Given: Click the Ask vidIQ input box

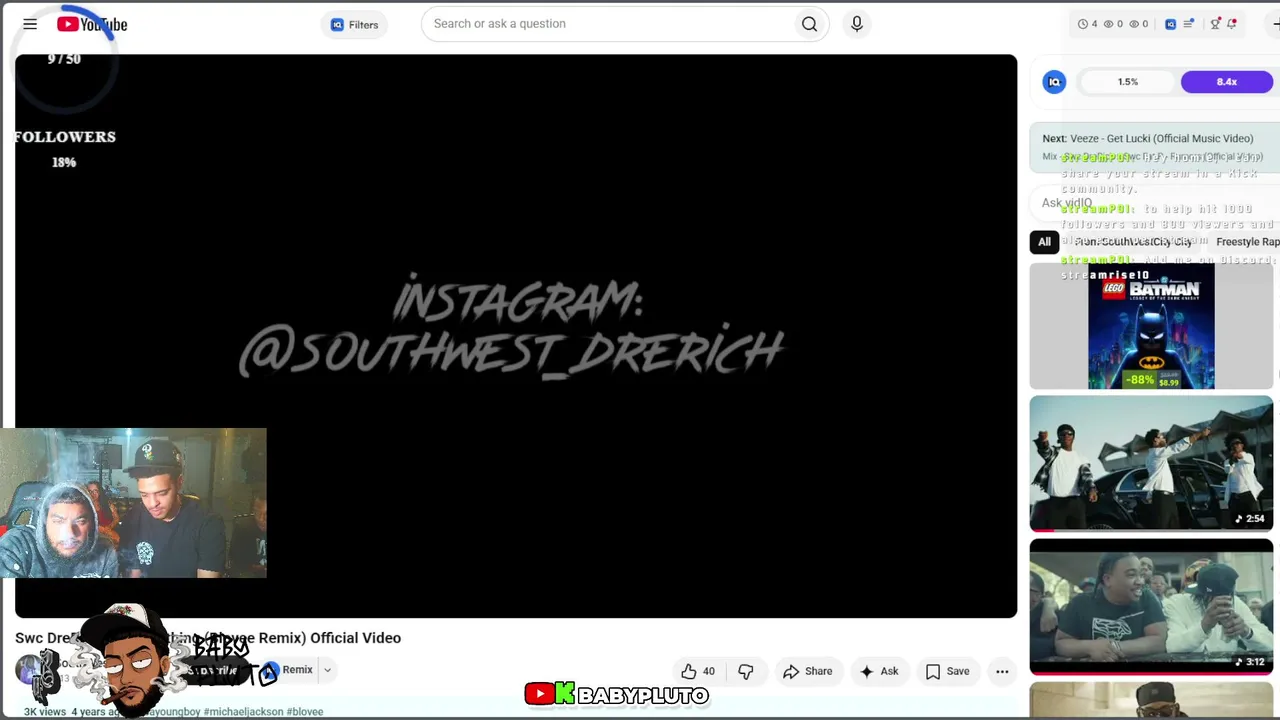Looking at the screenshot, I should [x=1155, y=203].
